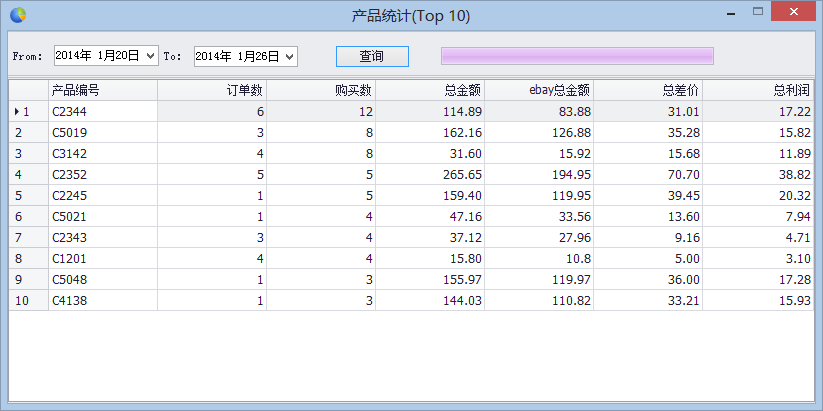Select product cell C5019
Screen dimensions: 823x411
(x=102, y=132)
